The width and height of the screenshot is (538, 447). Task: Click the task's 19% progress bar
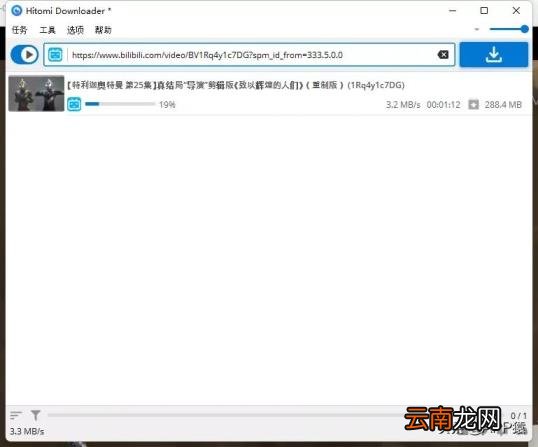[120, 104]
